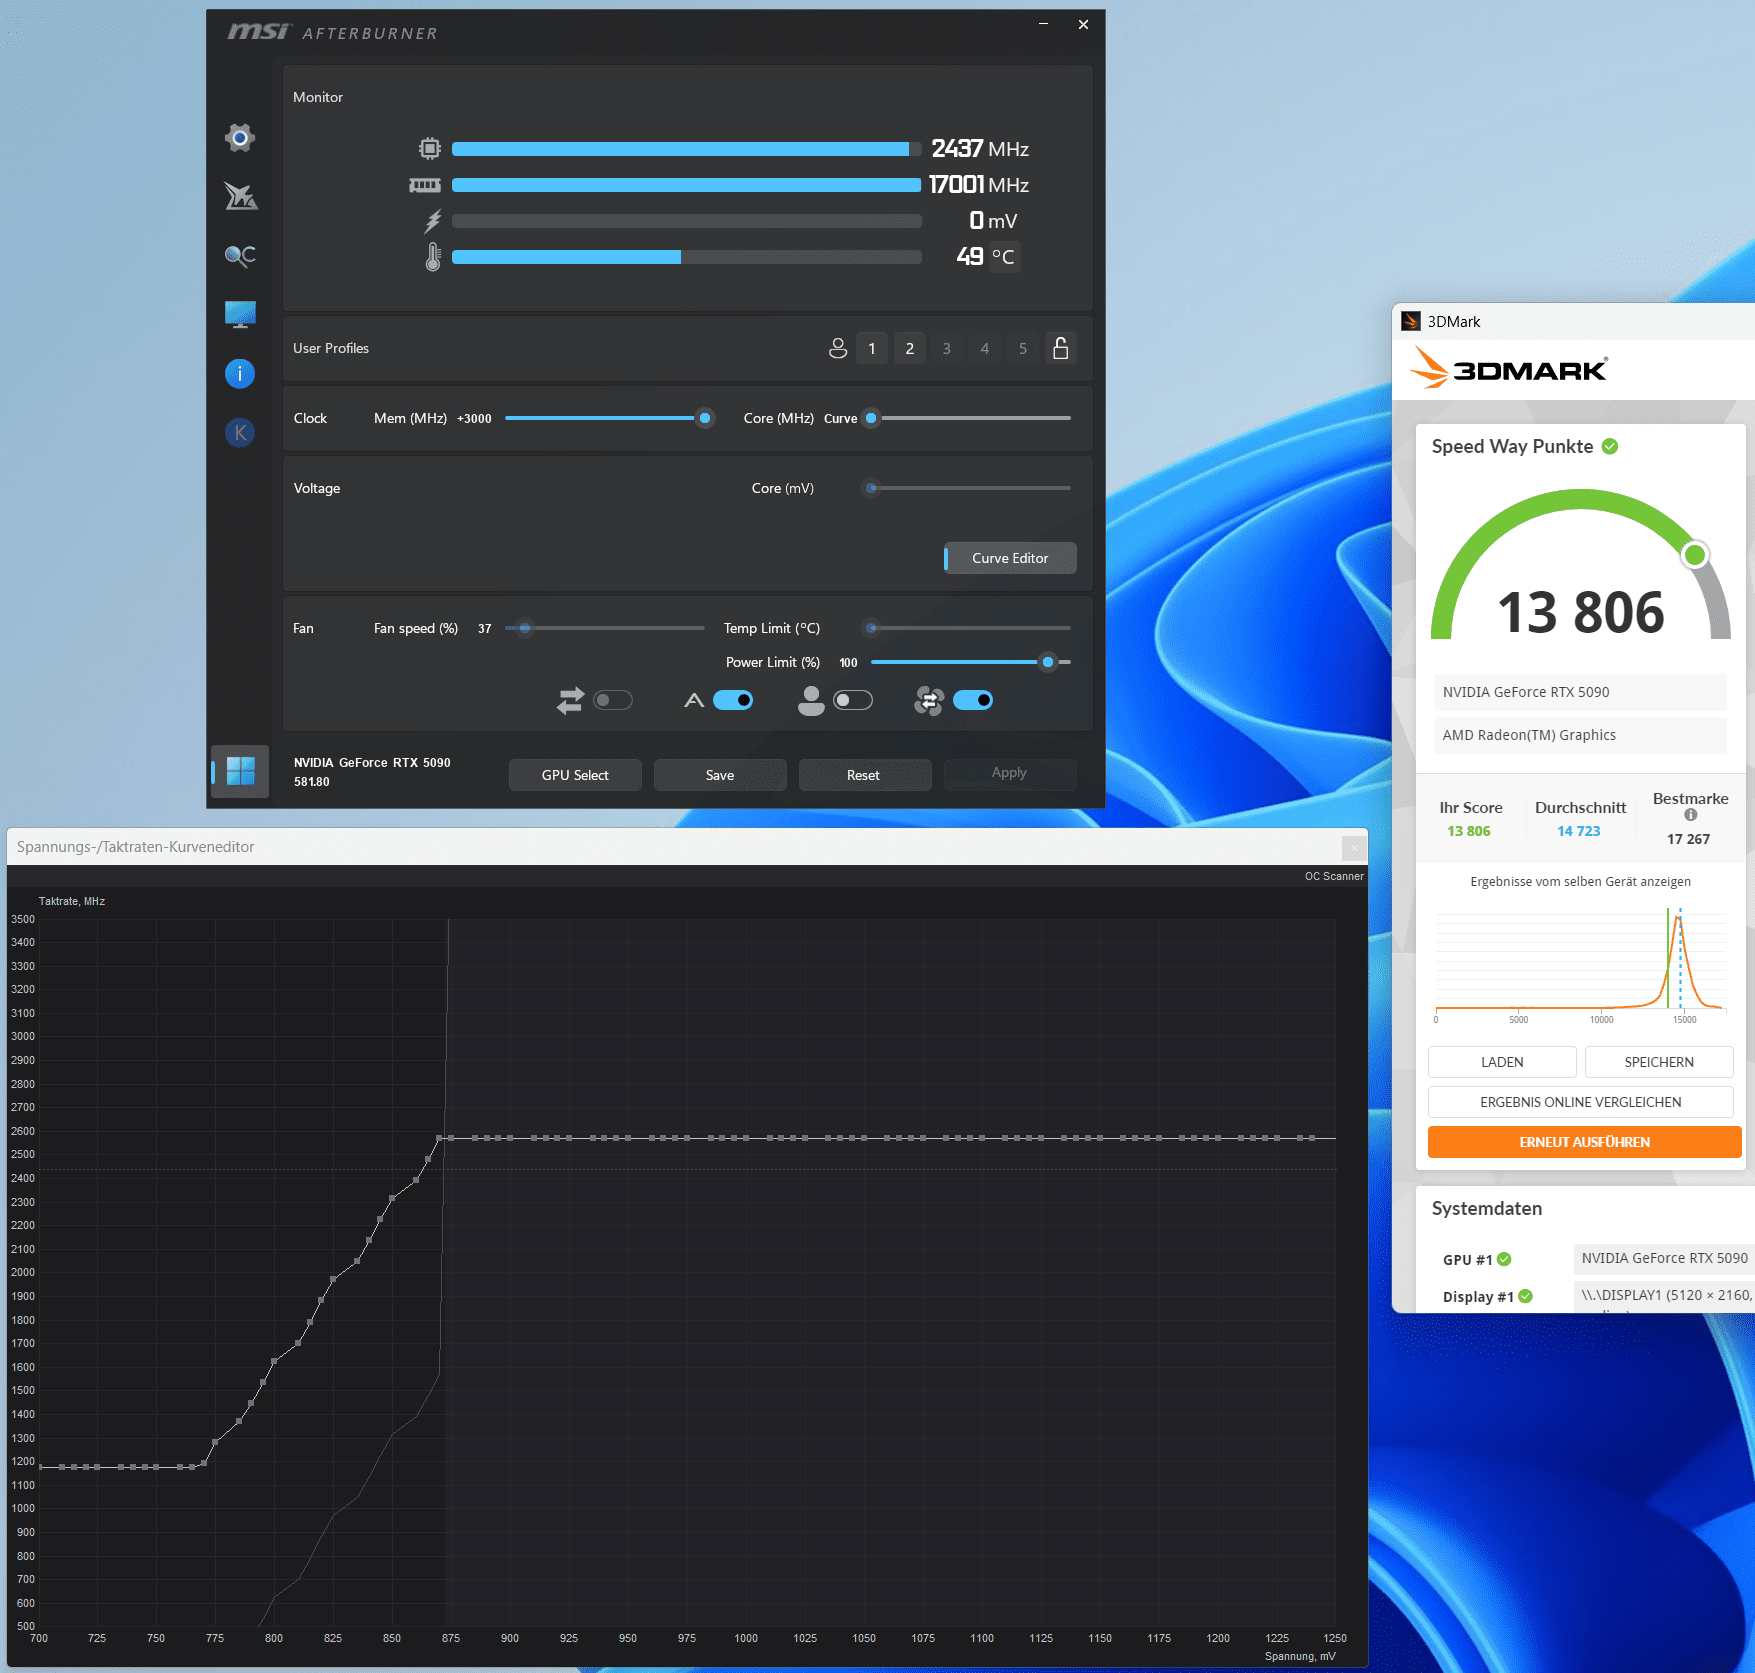Click the fan sync icon with arrows
The image size is (1755, 1673).
(929, 700)
